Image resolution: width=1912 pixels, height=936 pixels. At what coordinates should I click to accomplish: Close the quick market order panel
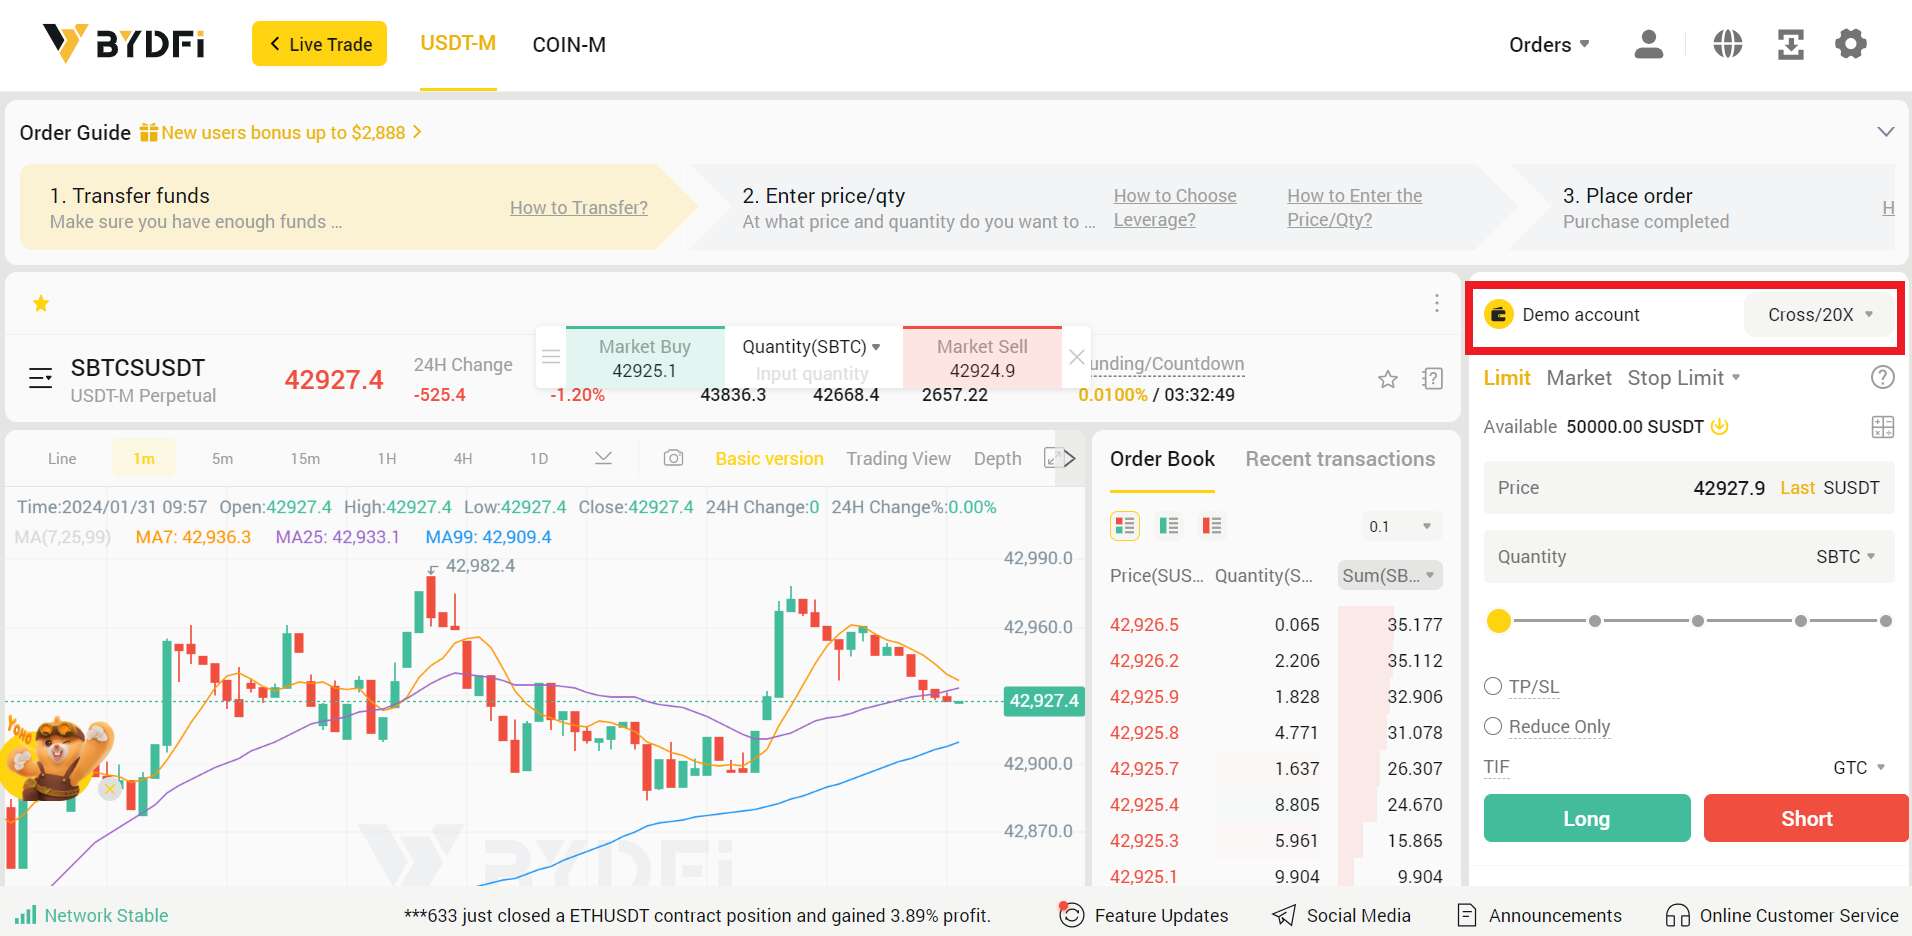tap(1076, 357)
